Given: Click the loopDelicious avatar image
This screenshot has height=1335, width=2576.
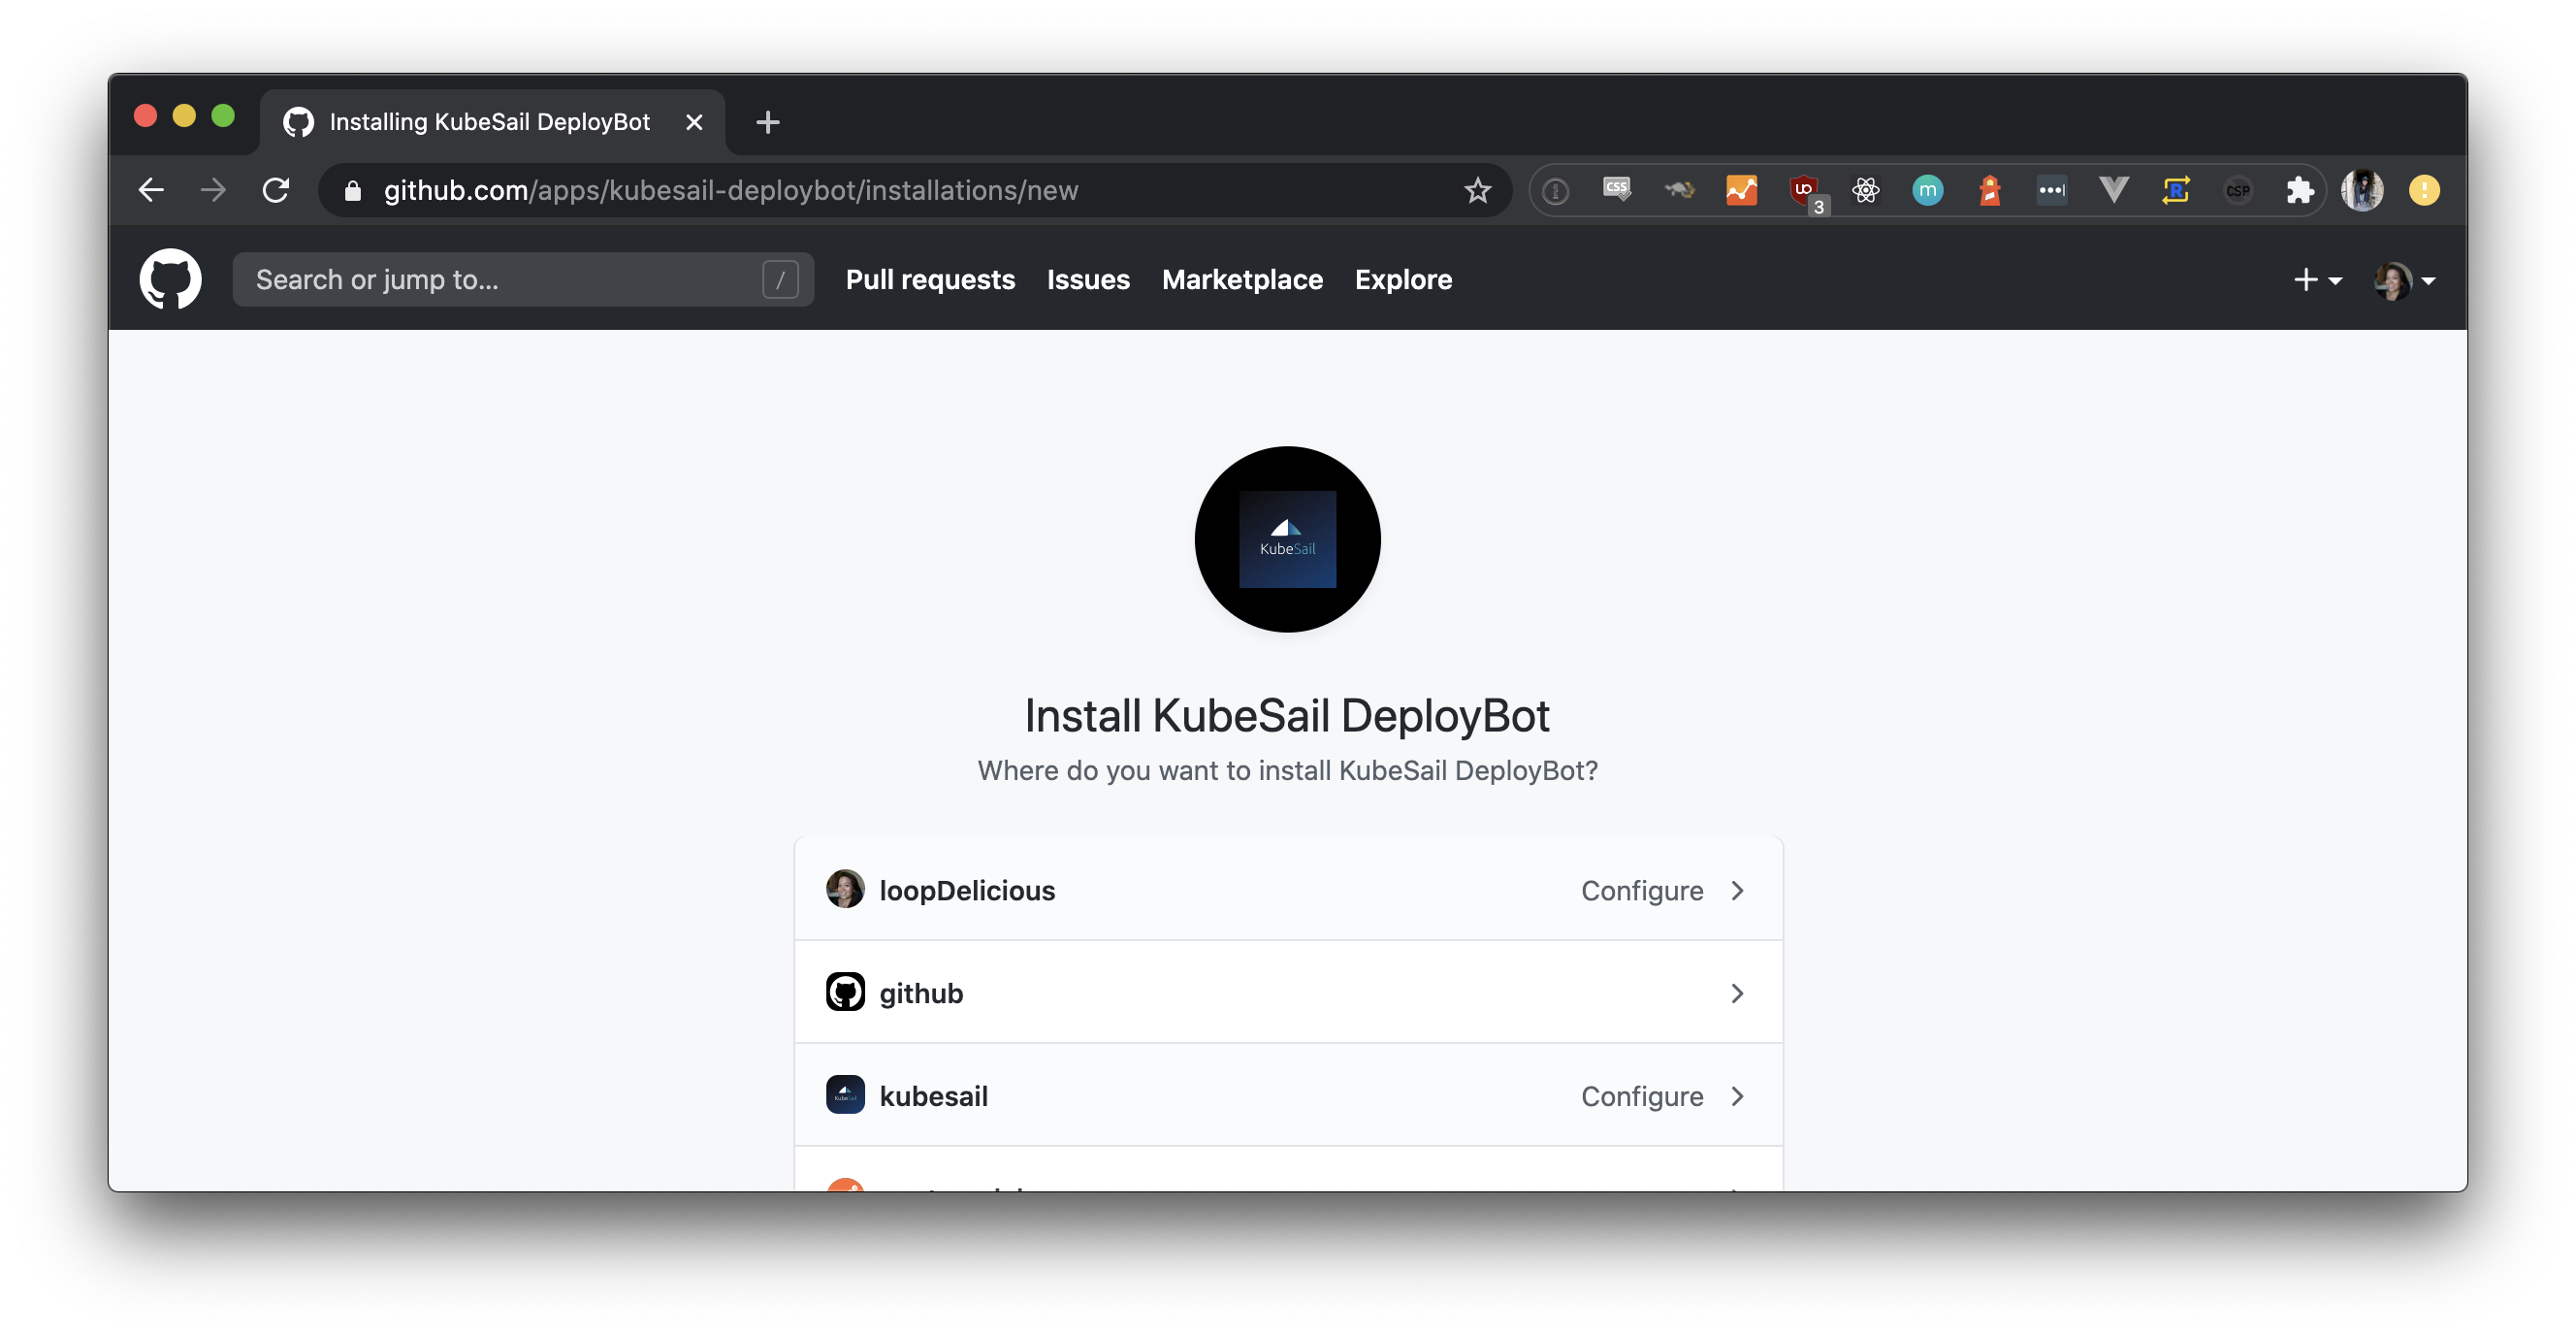Looking at the screenshot, I should coord(845,889).
